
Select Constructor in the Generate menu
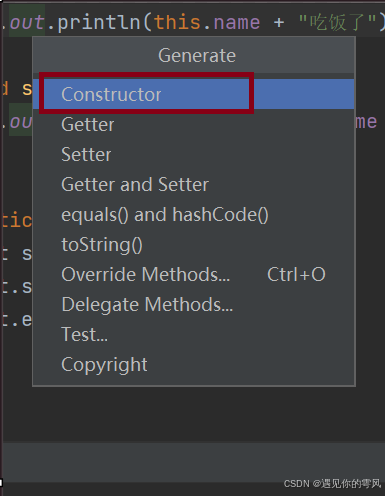pyautogui.click(x=193, y=94)
